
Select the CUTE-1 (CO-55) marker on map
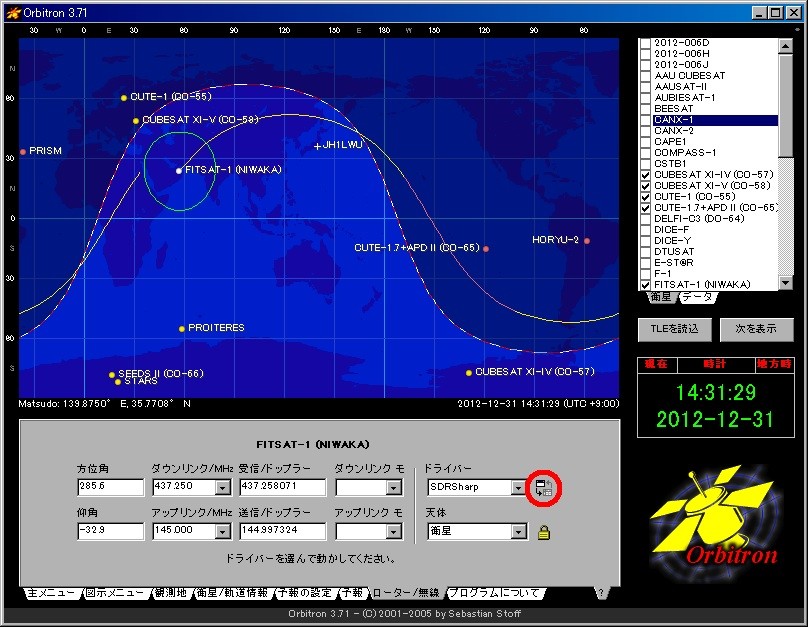[x=124, y=98]
